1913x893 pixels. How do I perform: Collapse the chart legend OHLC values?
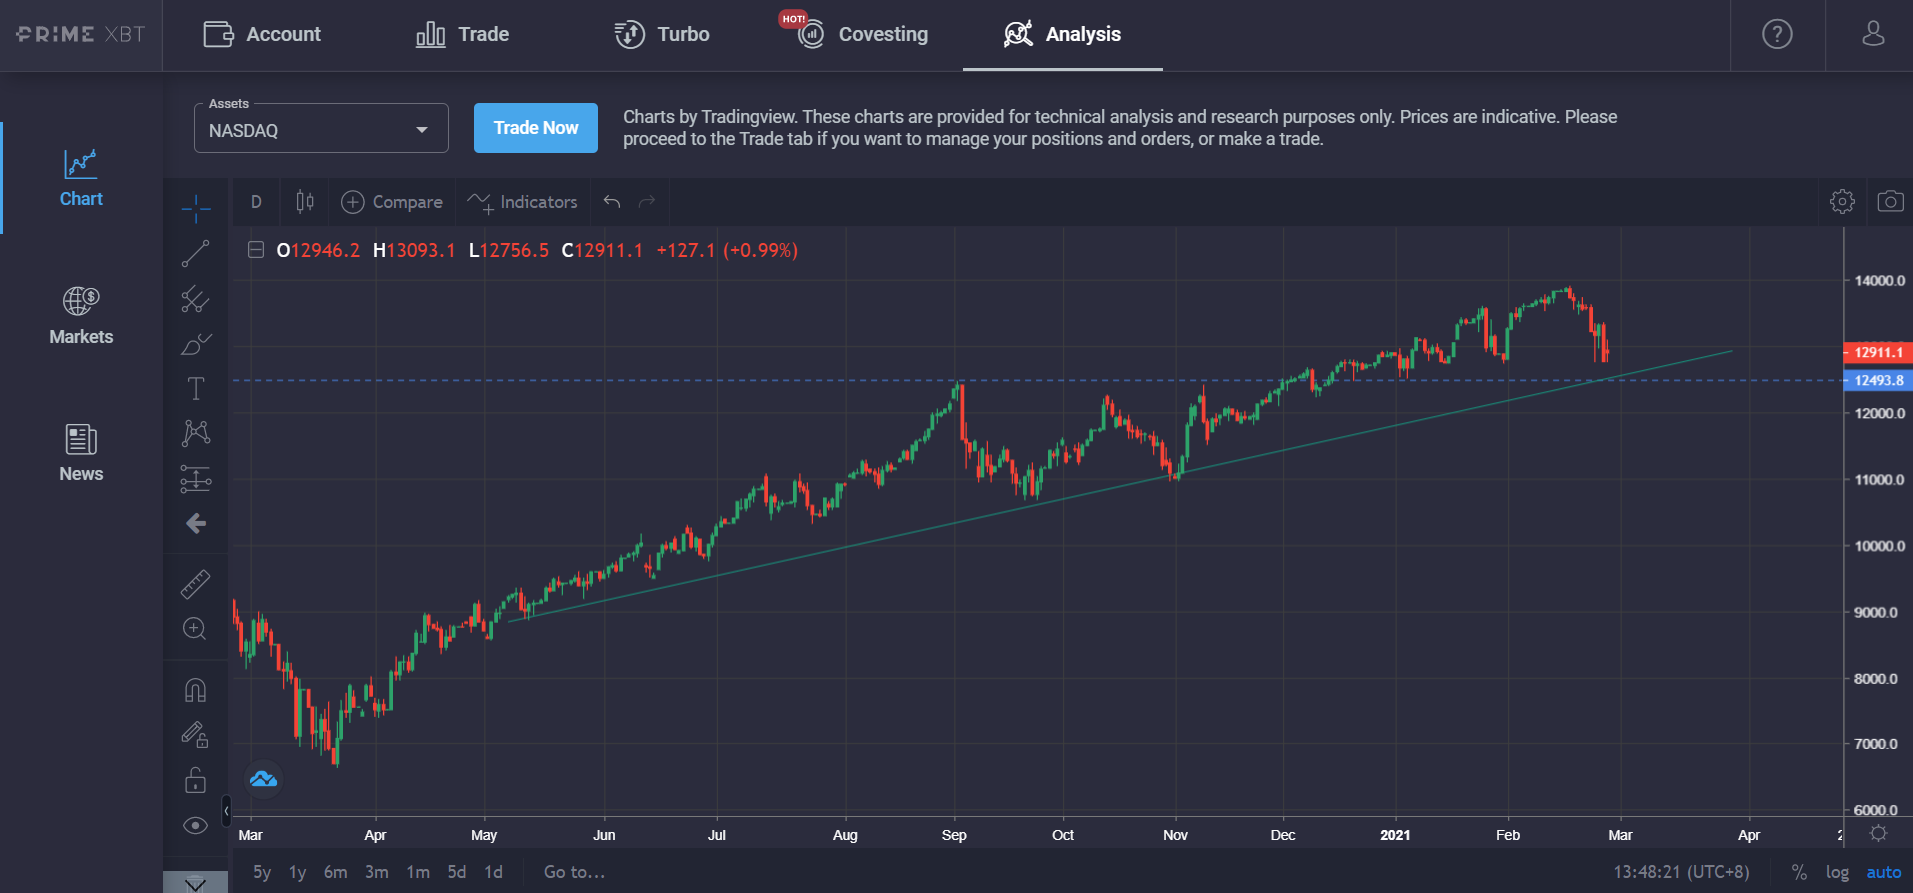(x=256, y=250)
